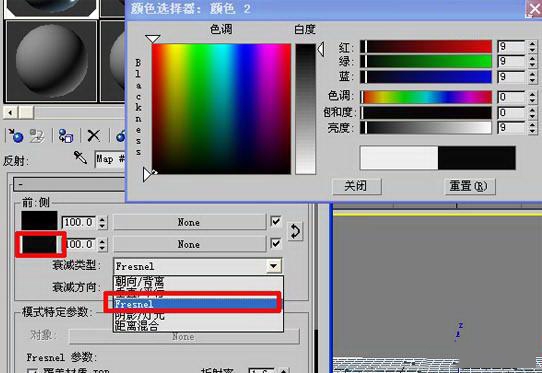This screenshot has height=373, width=542.
Task: Click the Map # name field
Action: [x=110, y=159]
